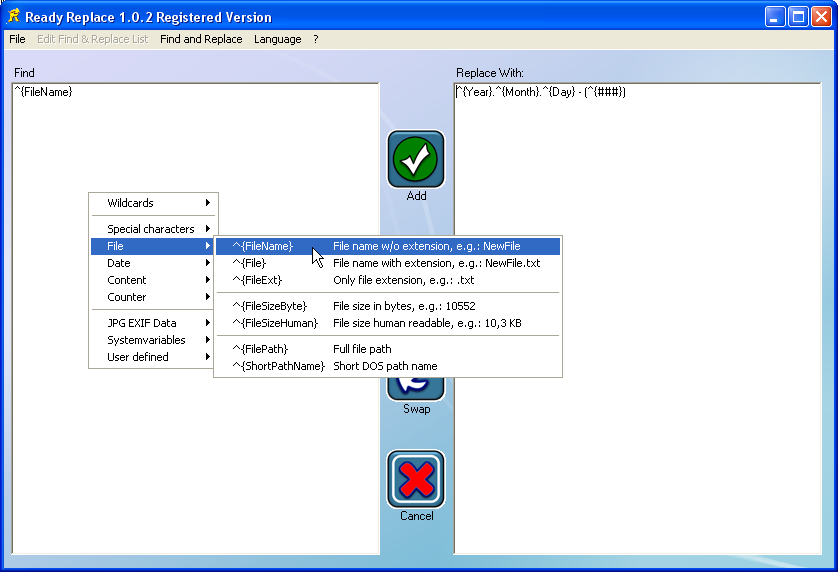The width and height of the screenshot is (838, 572).
Task: Click the Add label under the checkmark
Action: click(416, 196)
